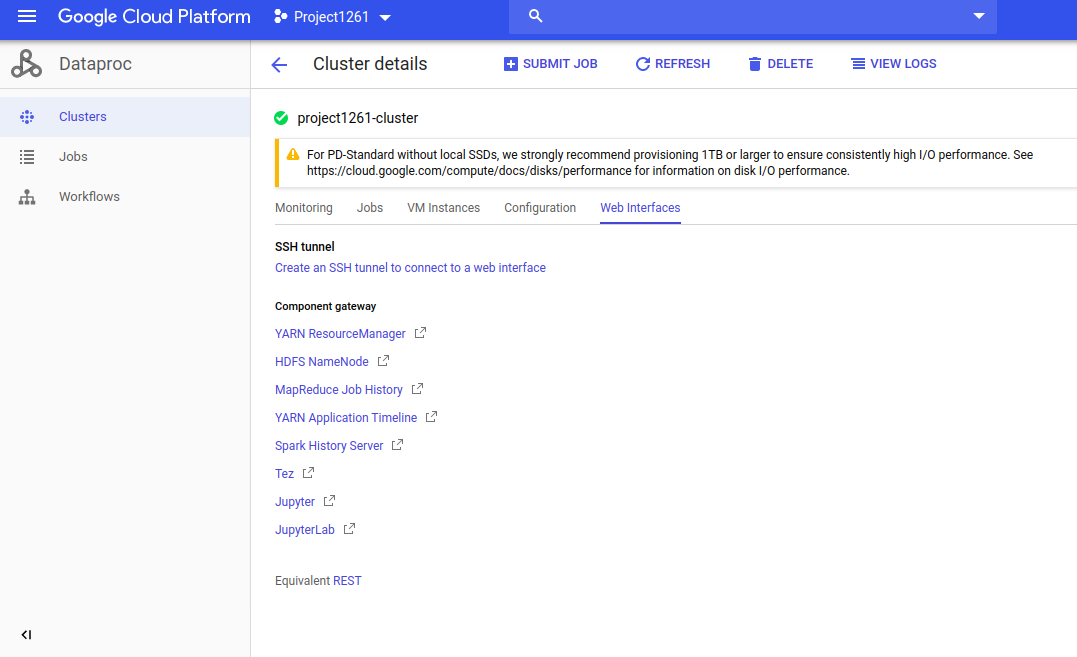The height and width of the screenshot is (657, 1077).
Task: Click external-link icon beside HDFS NameNode
Action: 383,360
